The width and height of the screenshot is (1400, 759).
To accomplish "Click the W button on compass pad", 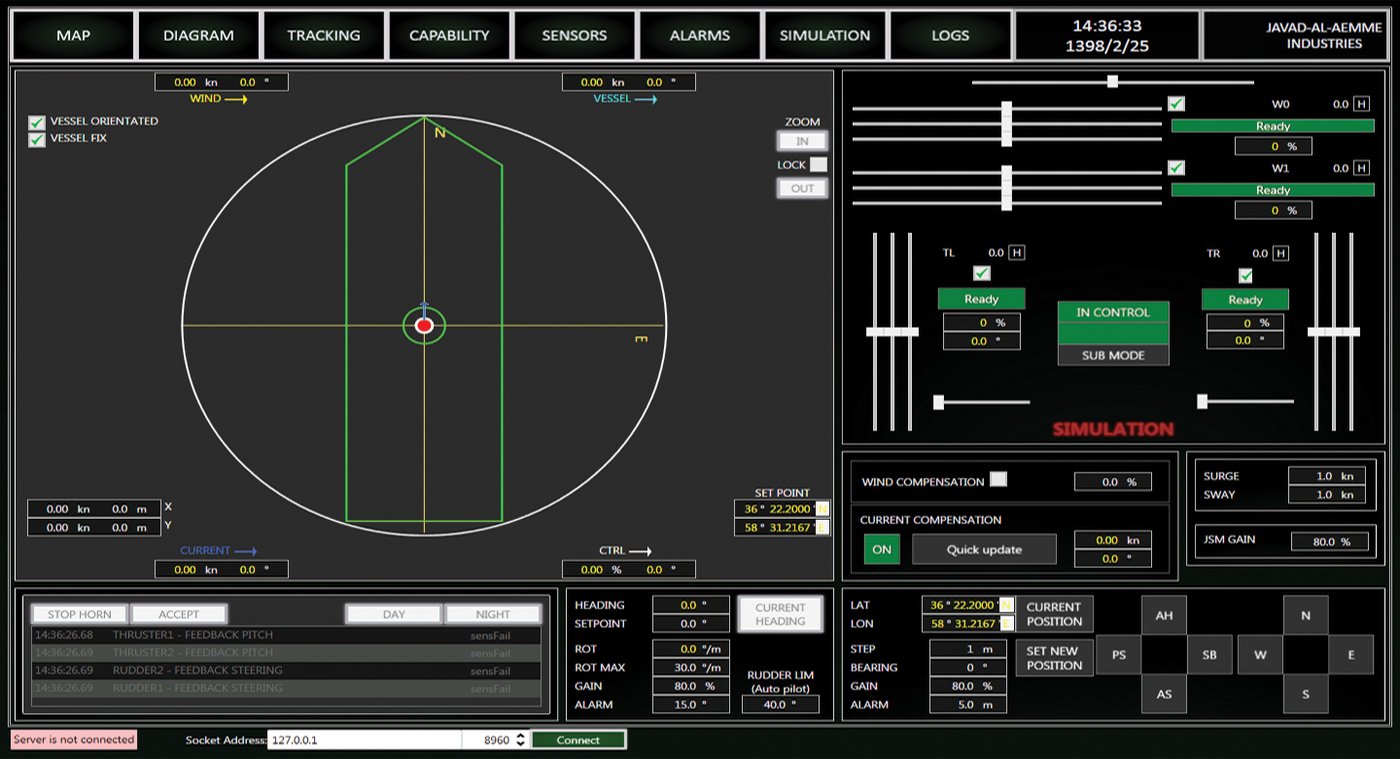I will (x=1260, y=655).
